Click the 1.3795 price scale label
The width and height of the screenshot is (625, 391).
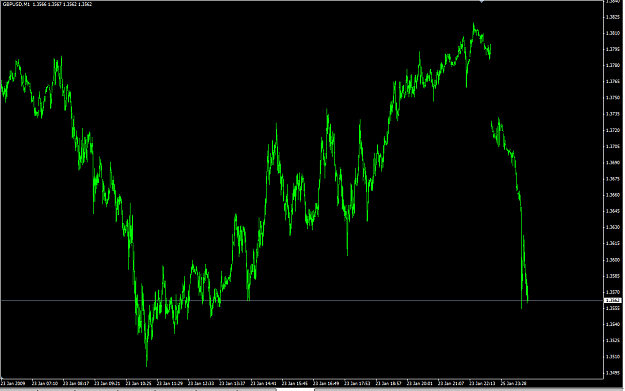(x=613, y=49)
